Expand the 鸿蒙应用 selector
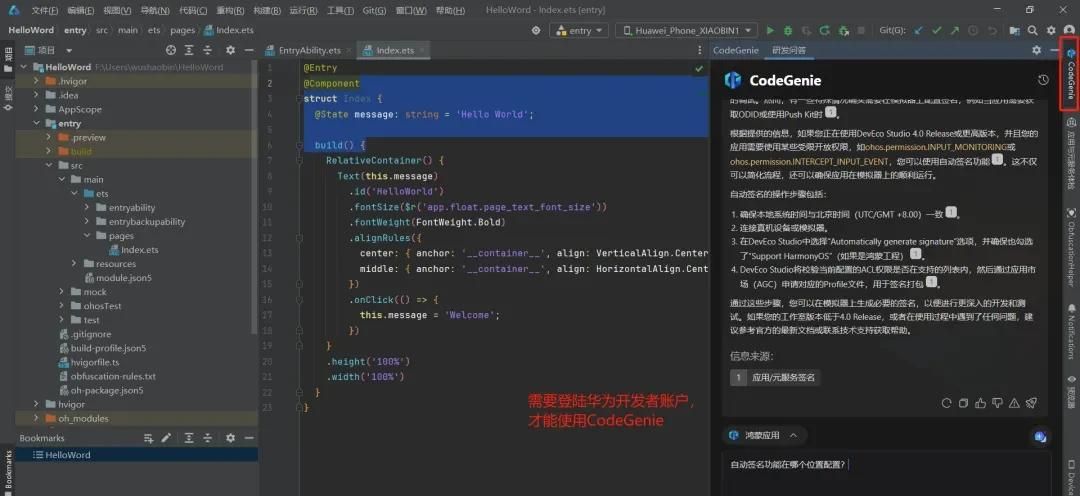Screen dimensions: 1080x496 pos(763,435)
